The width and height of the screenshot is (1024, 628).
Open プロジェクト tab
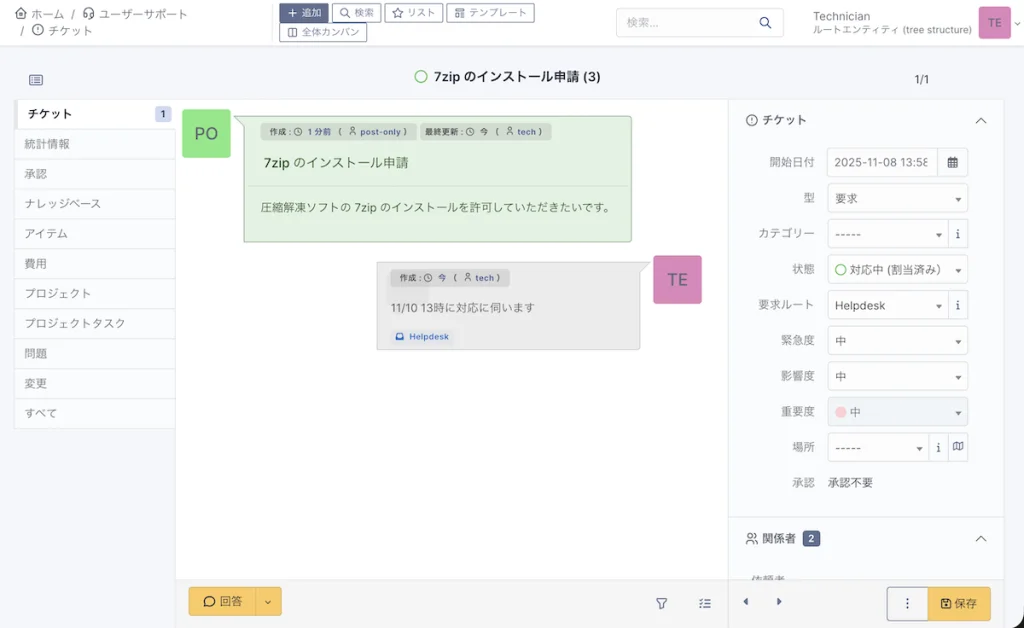94,293
